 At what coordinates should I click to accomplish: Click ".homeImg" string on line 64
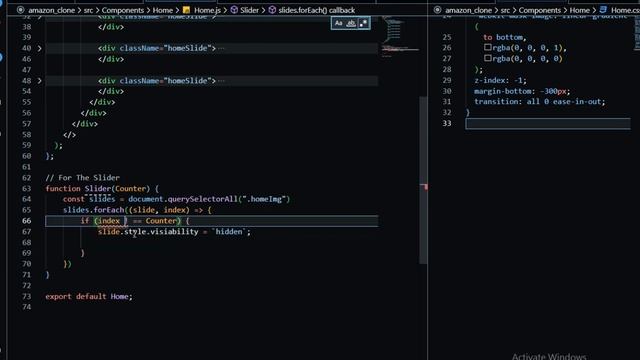(x=264, y=199)
